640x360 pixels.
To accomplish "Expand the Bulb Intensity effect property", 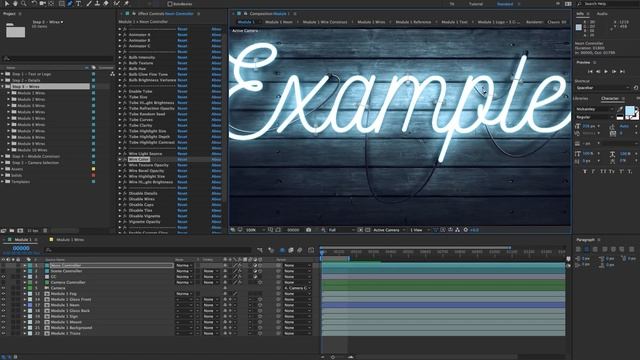I will click(x=120, y=58).
